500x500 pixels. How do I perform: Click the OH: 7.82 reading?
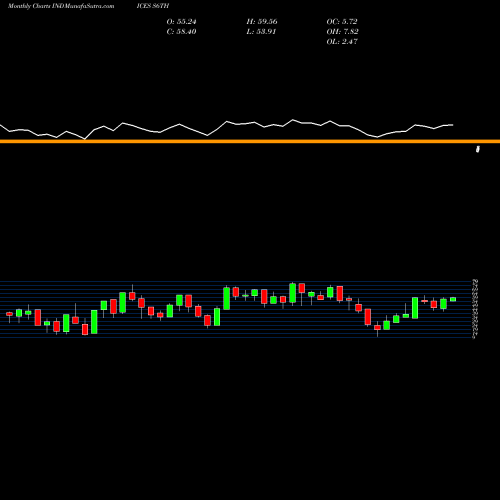(x=342, y=32)
